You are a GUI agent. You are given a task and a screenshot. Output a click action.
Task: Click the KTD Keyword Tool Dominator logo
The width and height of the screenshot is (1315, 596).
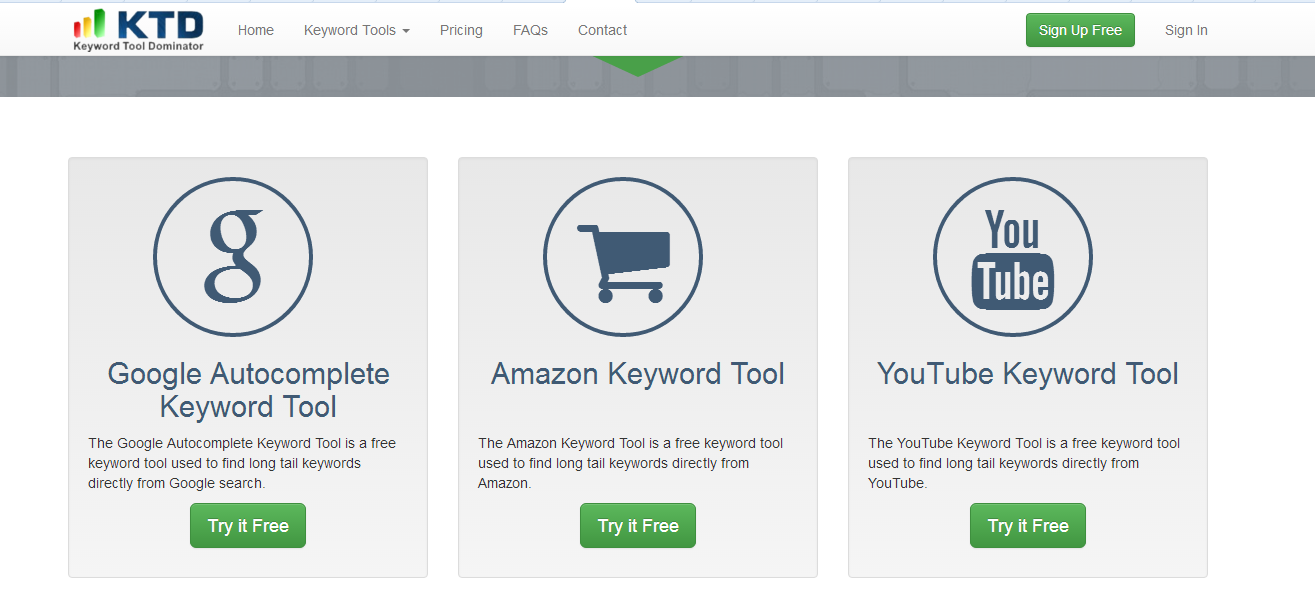pyautogui.click(x=138, y=30)
